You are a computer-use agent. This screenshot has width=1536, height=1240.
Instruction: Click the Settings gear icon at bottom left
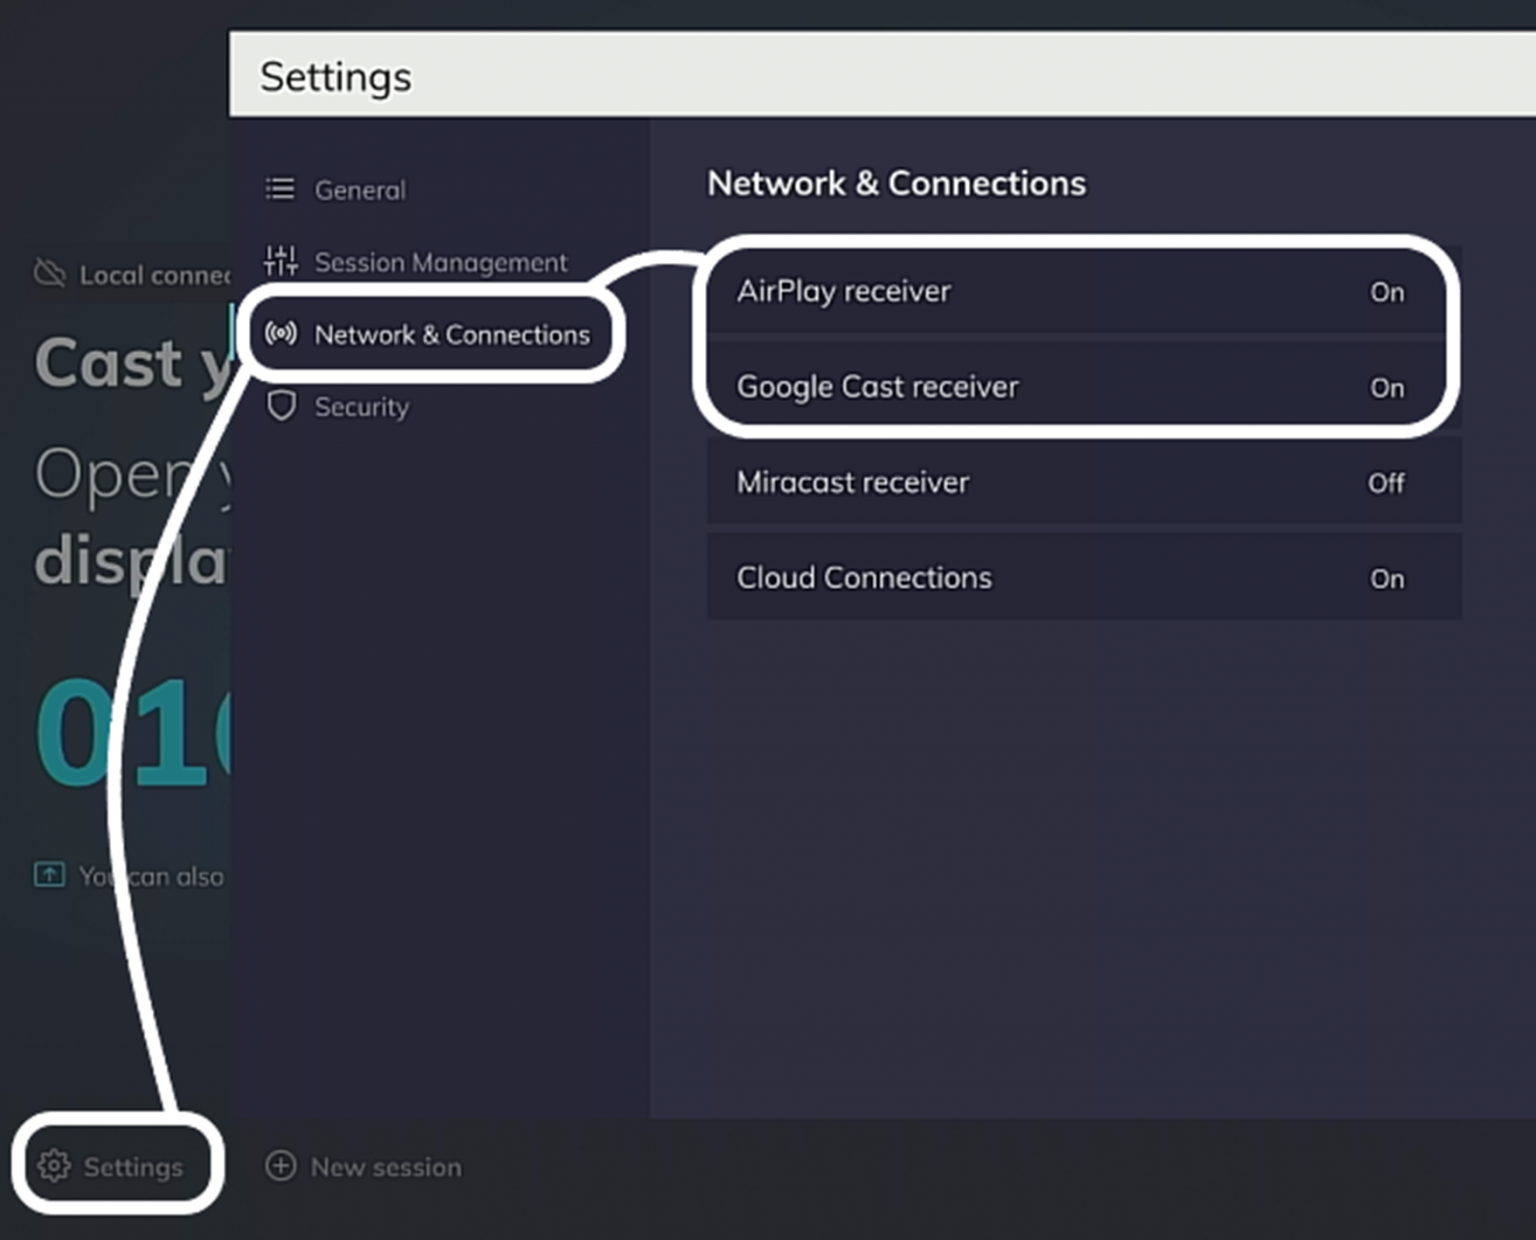point(55,1166)
